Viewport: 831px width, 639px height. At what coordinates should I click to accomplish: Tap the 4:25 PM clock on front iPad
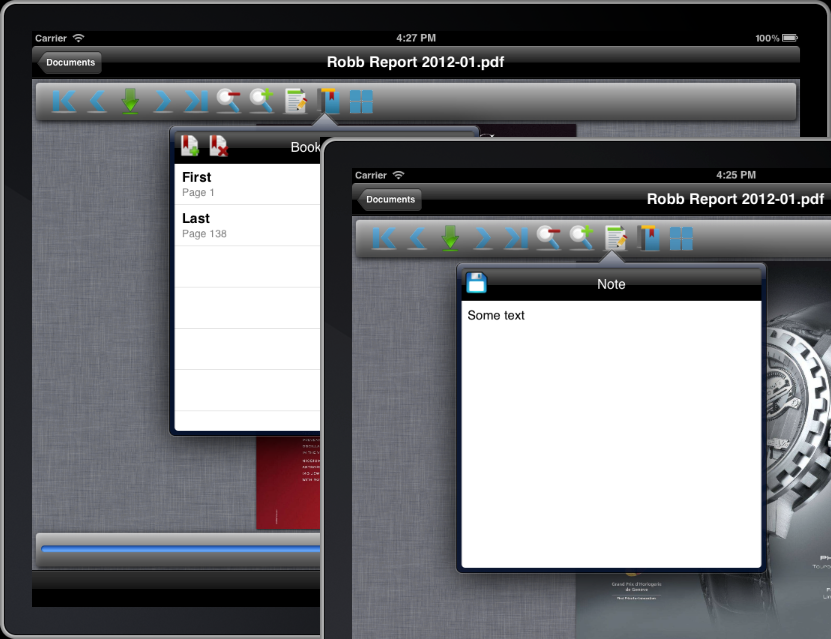point(736,175)
